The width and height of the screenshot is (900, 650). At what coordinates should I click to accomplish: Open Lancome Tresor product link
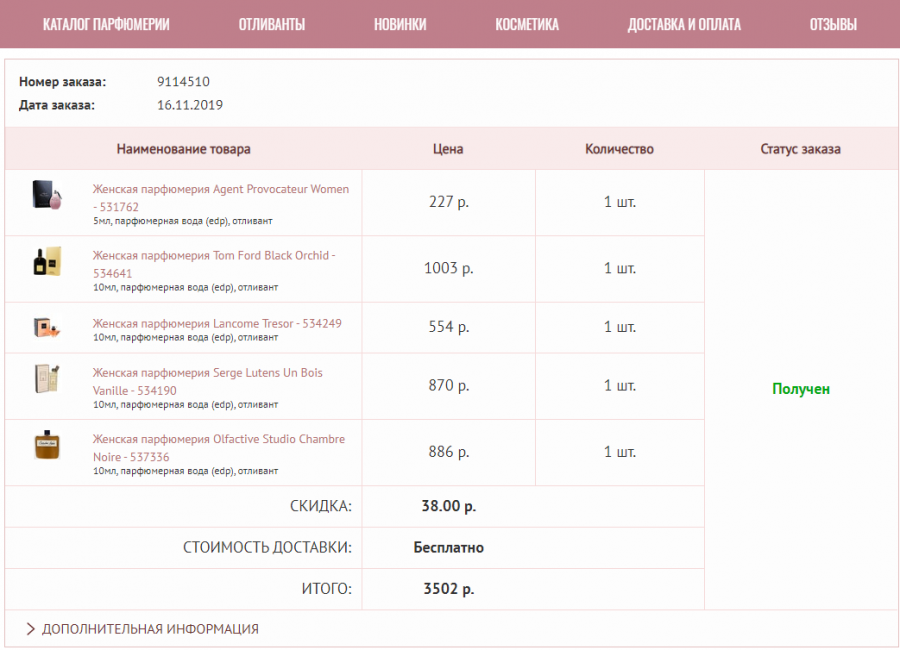pos(217,323)
